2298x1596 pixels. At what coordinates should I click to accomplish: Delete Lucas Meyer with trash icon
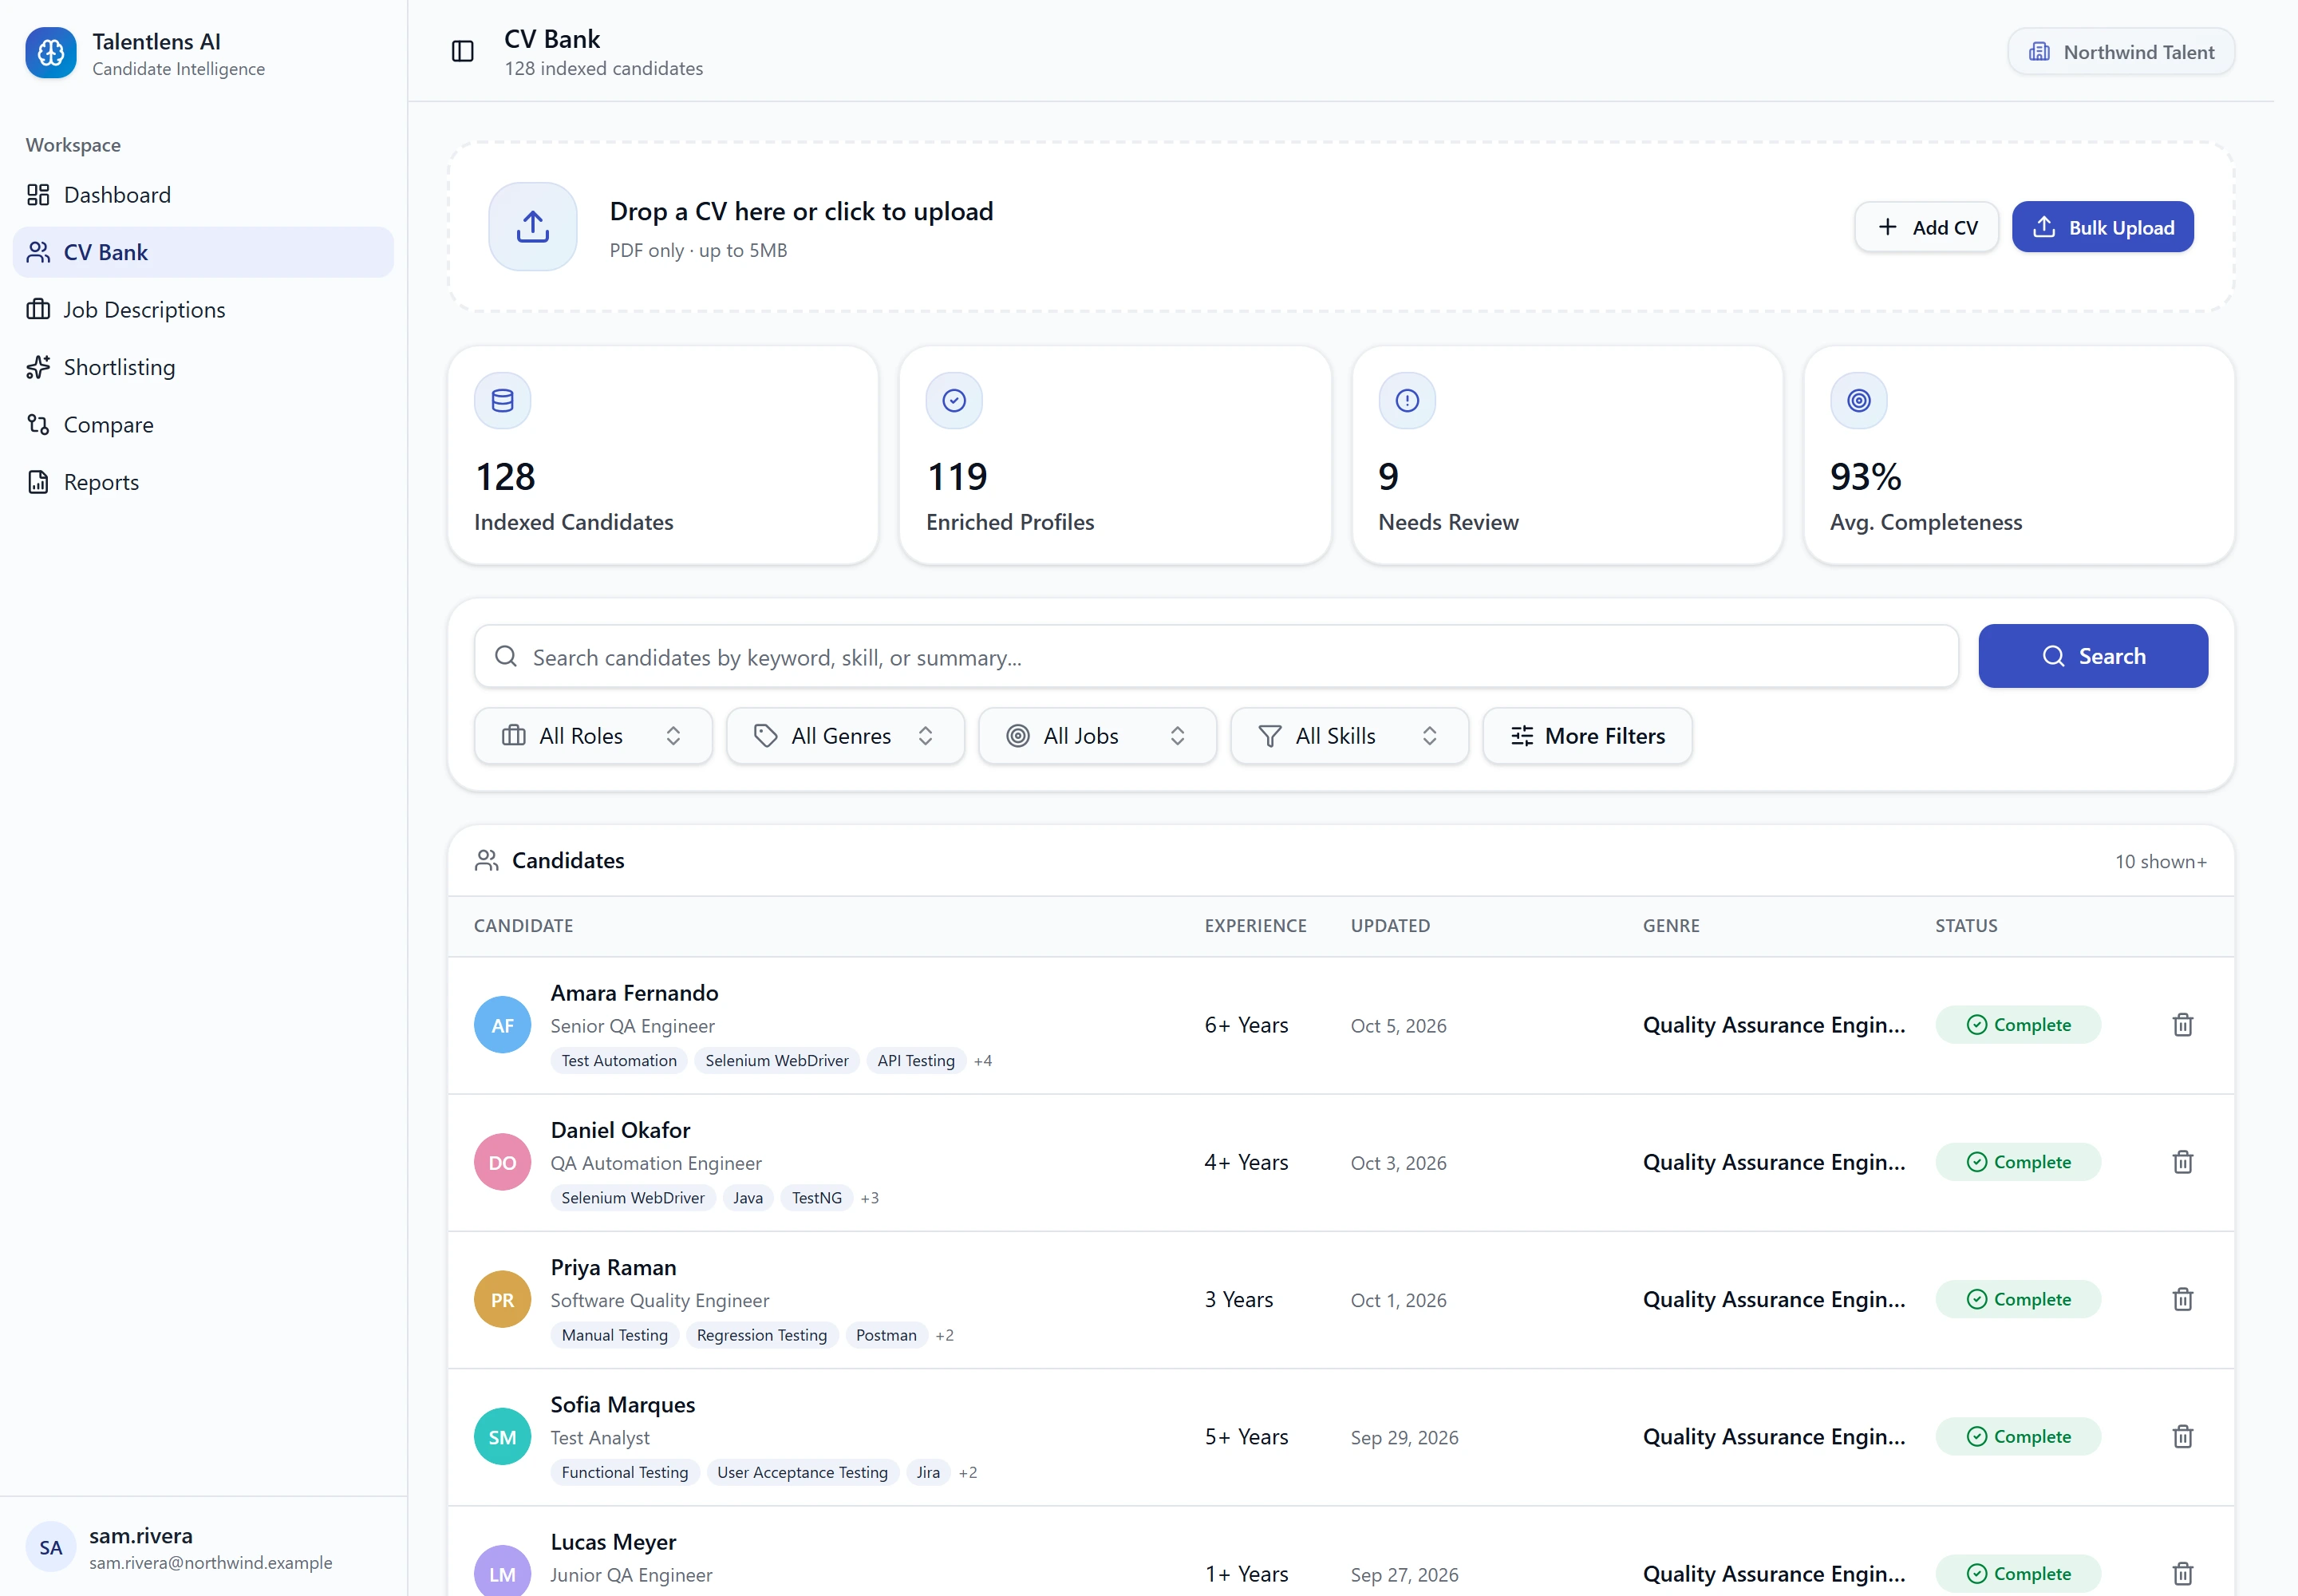click(2183, 1574)
